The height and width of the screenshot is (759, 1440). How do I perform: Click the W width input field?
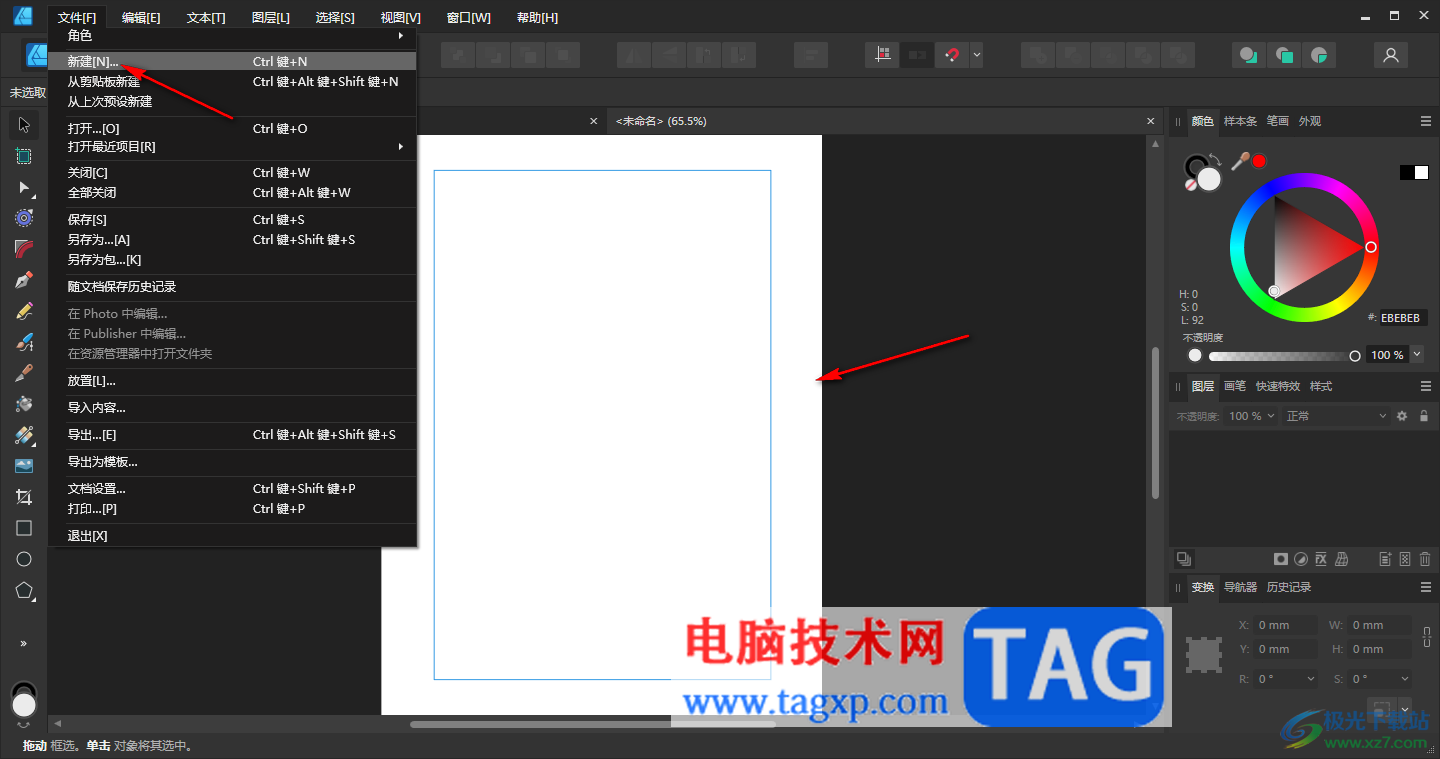(1380, 625)
